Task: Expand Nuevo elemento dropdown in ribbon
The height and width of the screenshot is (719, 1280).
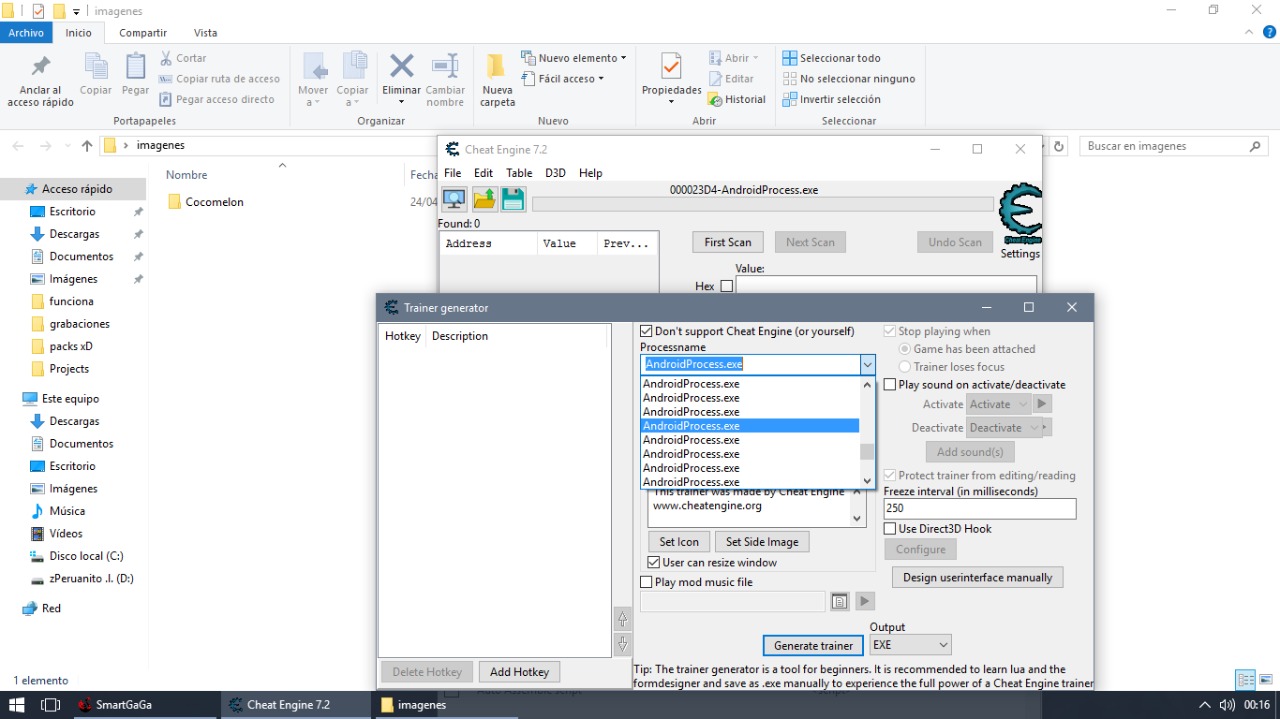Action: [623, 58]
